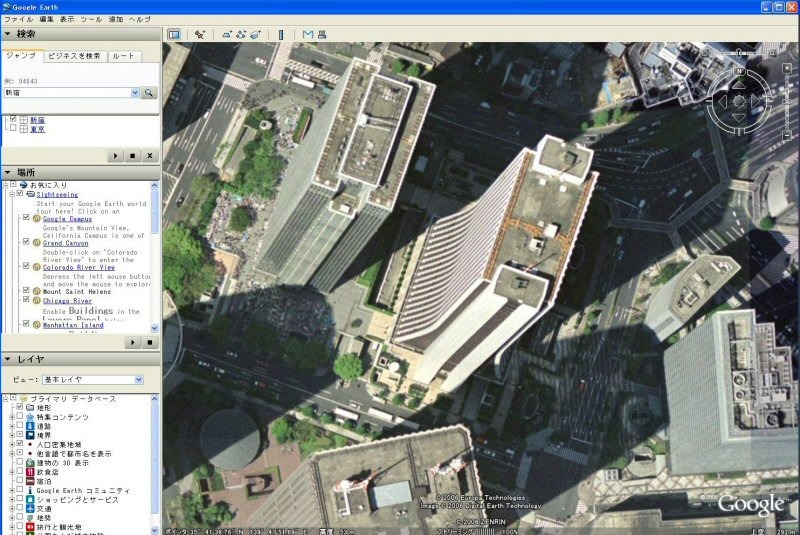The width and height of the screenshot is (800, 535).
Task: Click the add image overlay toolbar icon
Action: (x=255, y=35)
